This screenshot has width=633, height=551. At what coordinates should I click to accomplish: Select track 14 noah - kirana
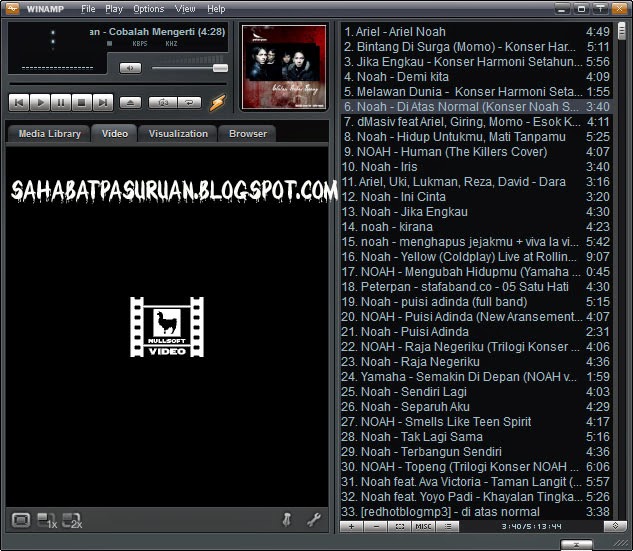click(x=477, y=226)
